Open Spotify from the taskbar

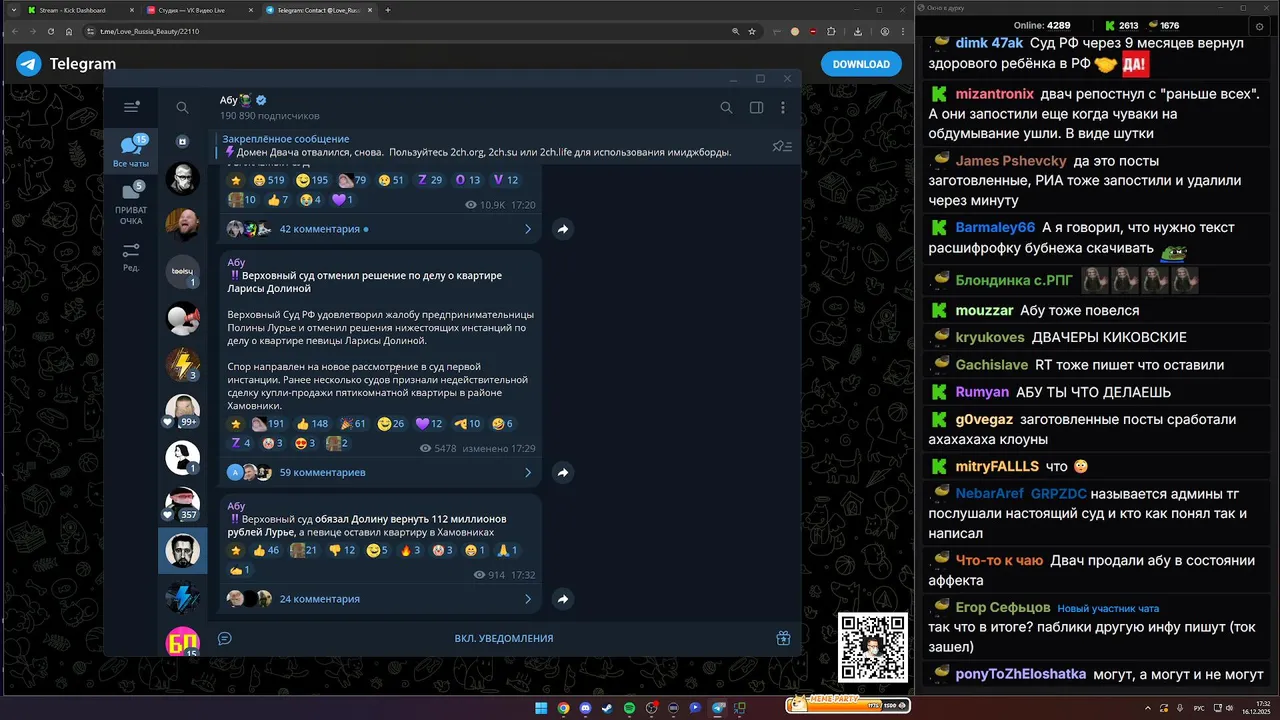(629, 708)
